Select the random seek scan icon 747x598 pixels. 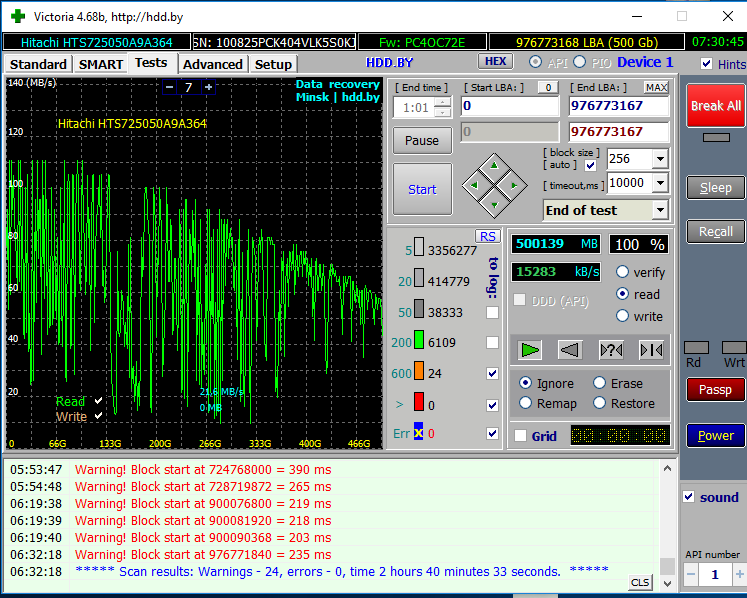[610, 349]
